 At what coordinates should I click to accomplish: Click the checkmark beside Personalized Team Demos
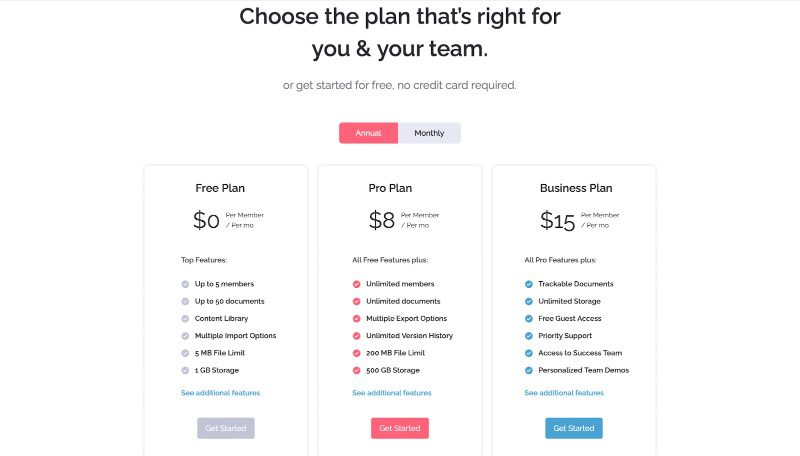click(529, 370)
